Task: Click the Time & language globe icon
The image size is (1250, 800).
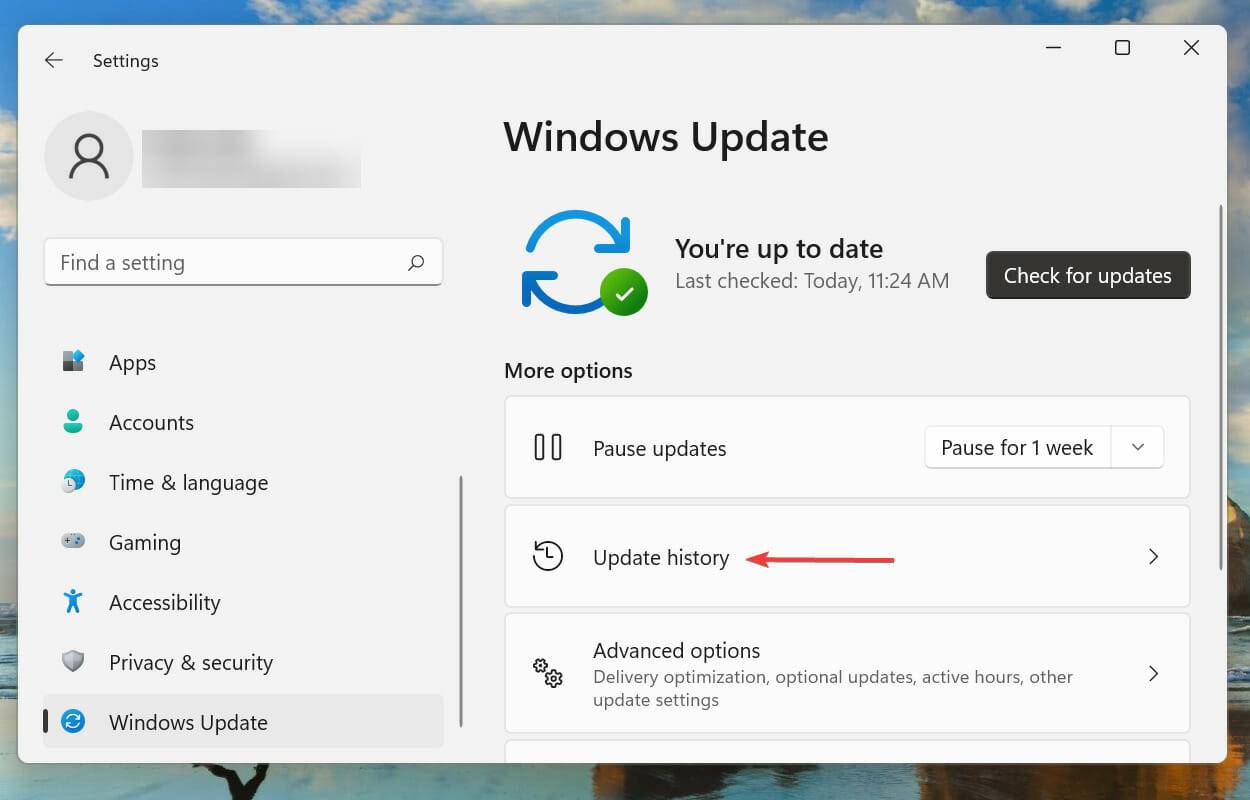Action: tap(73, 482)
